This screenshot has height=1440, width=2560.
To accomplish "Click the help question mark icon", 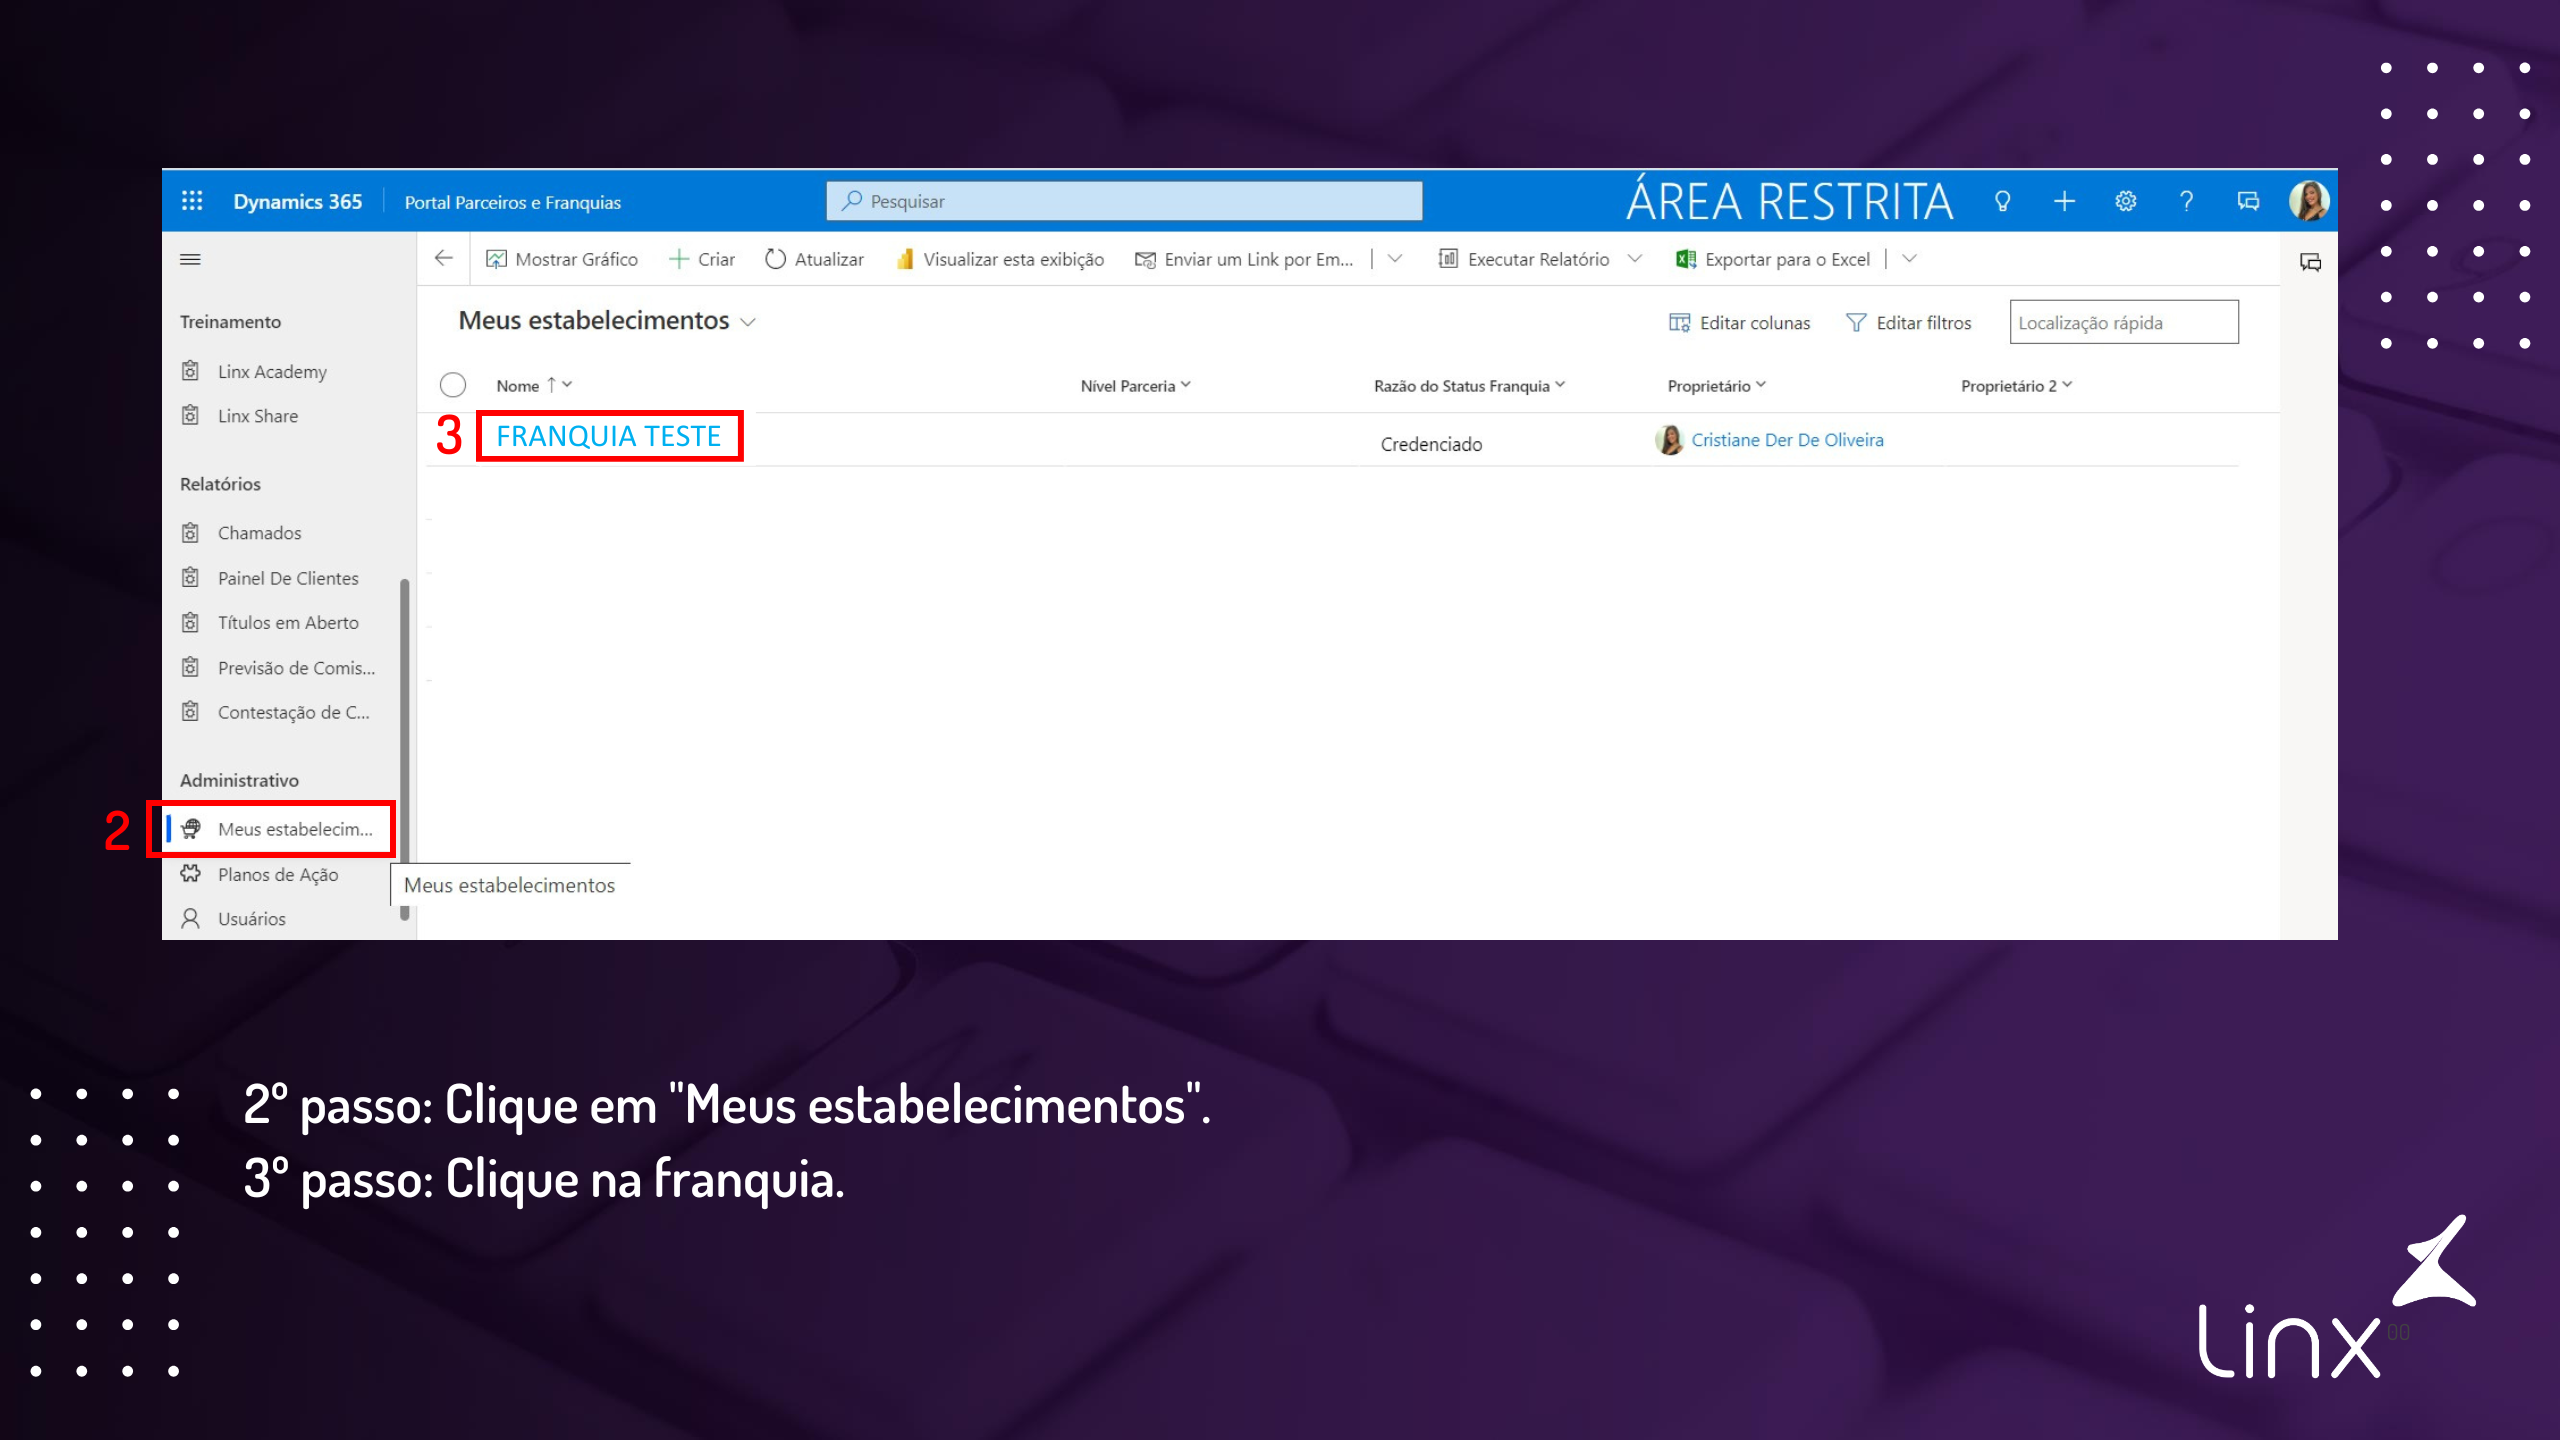I will coord(2187,201).
